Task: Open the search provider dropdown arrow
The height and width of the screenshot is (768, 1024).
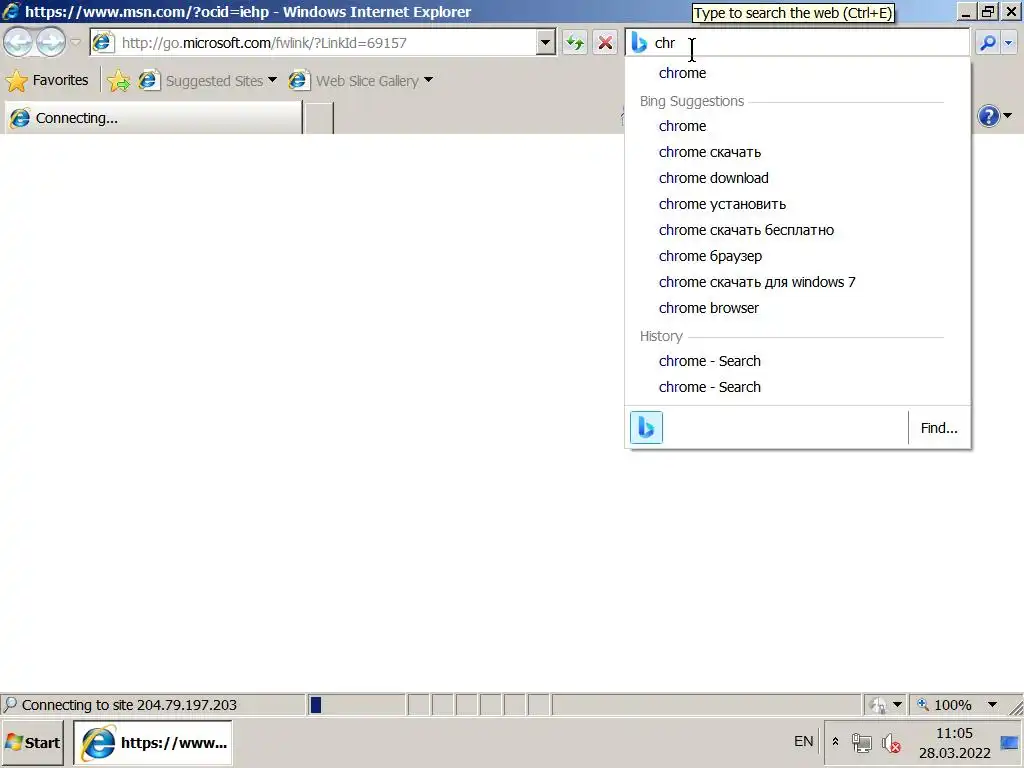Action: tap(1009, 43)
